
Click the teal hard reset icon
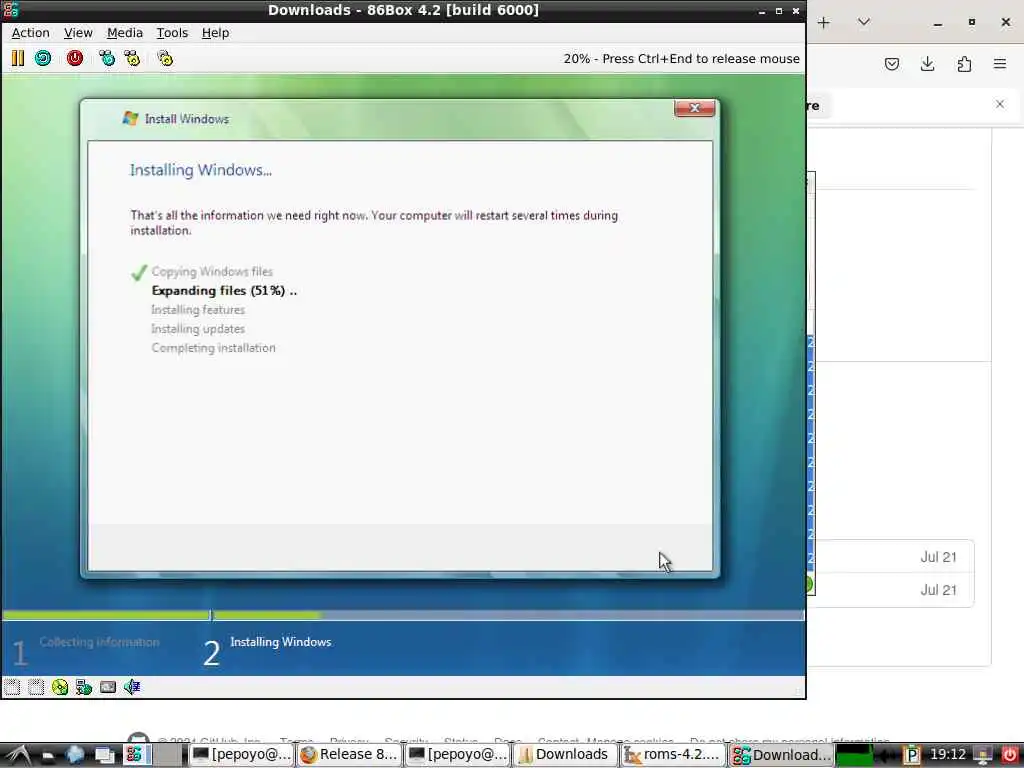pos(43,59)
